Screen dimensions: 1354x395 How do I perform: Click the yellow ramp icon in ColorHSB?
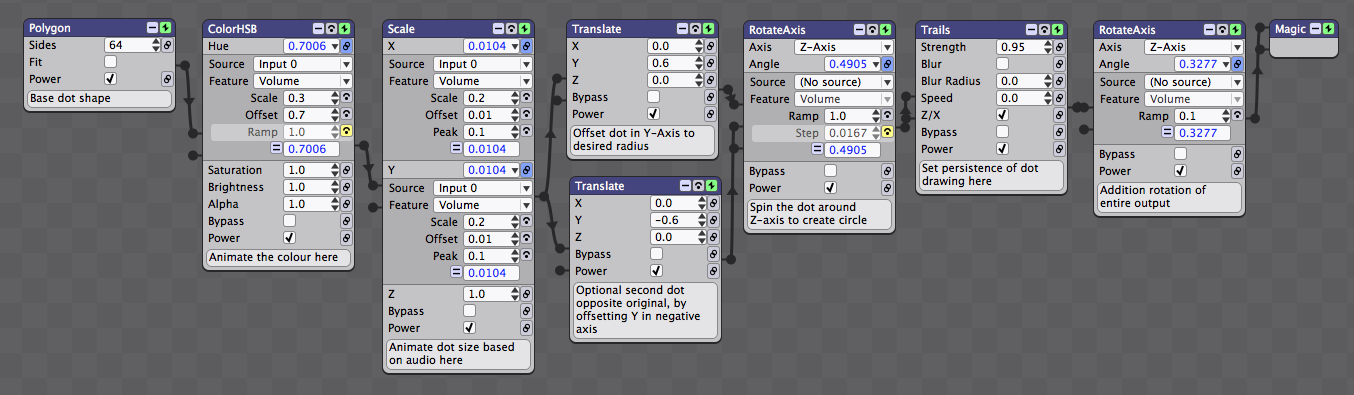click(346, 132)
